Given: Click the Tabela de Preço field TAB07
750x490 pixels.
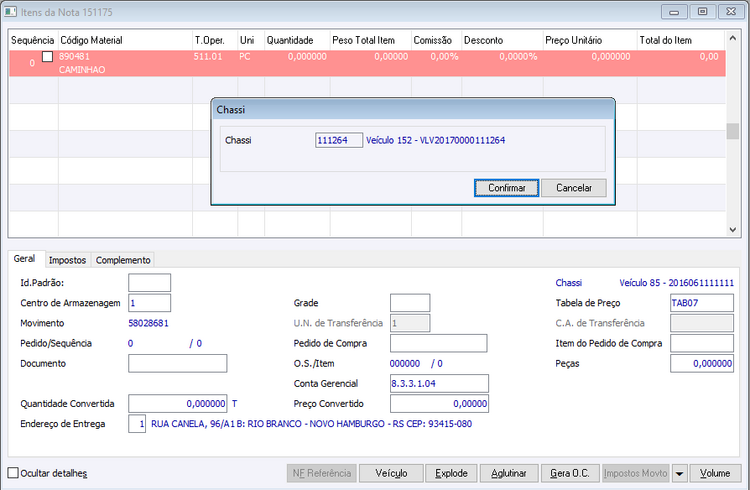Looking at the screenshot, I should 702,303.
